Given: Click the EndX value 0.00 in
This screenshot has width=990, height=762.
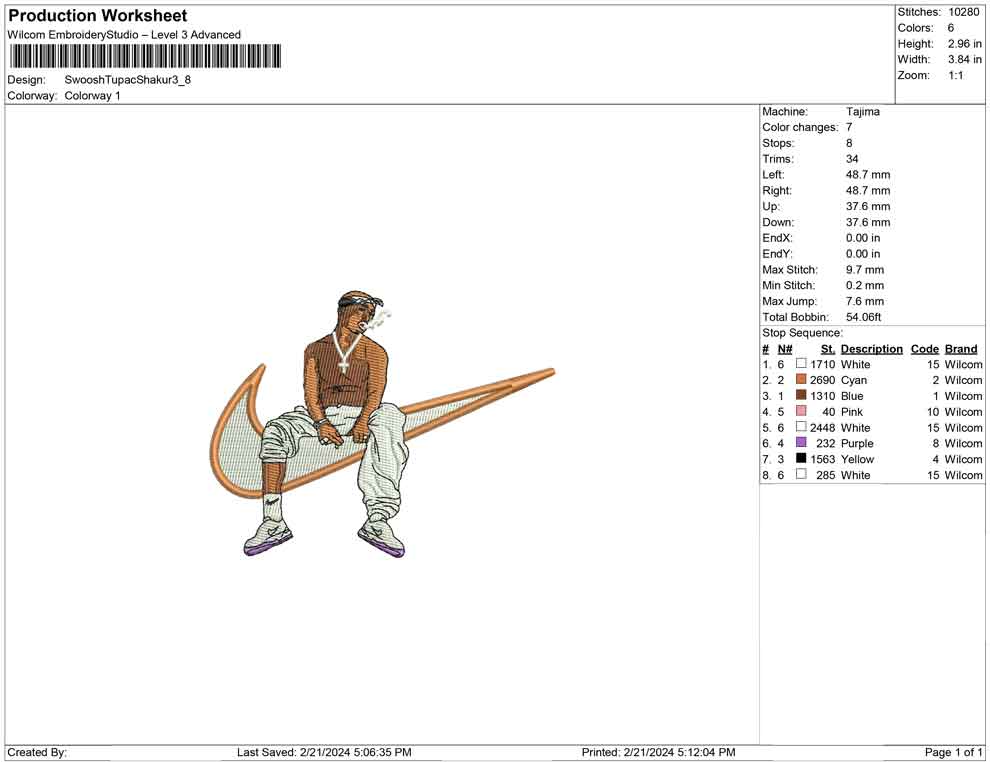Looking at the screenshot, I should click(x=862, y=238).
